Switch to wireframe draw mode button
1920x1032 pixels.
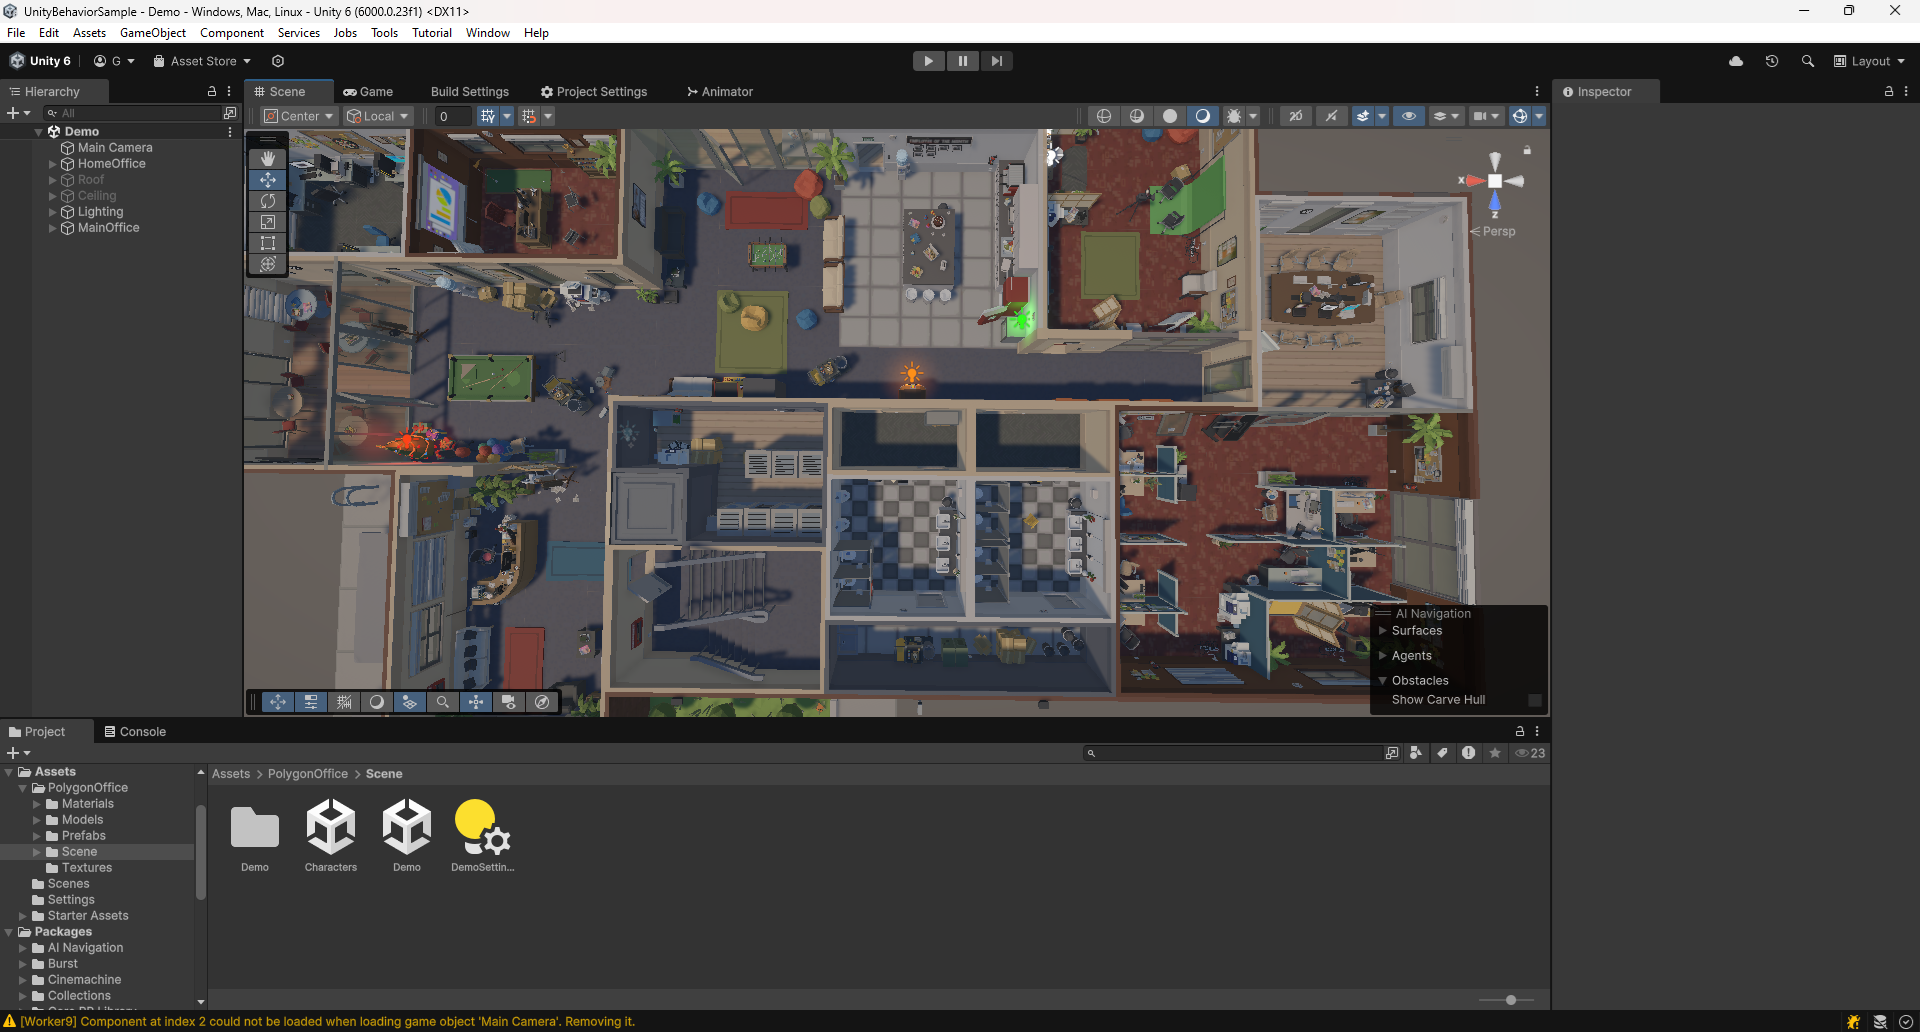(x=1104, y=116)
